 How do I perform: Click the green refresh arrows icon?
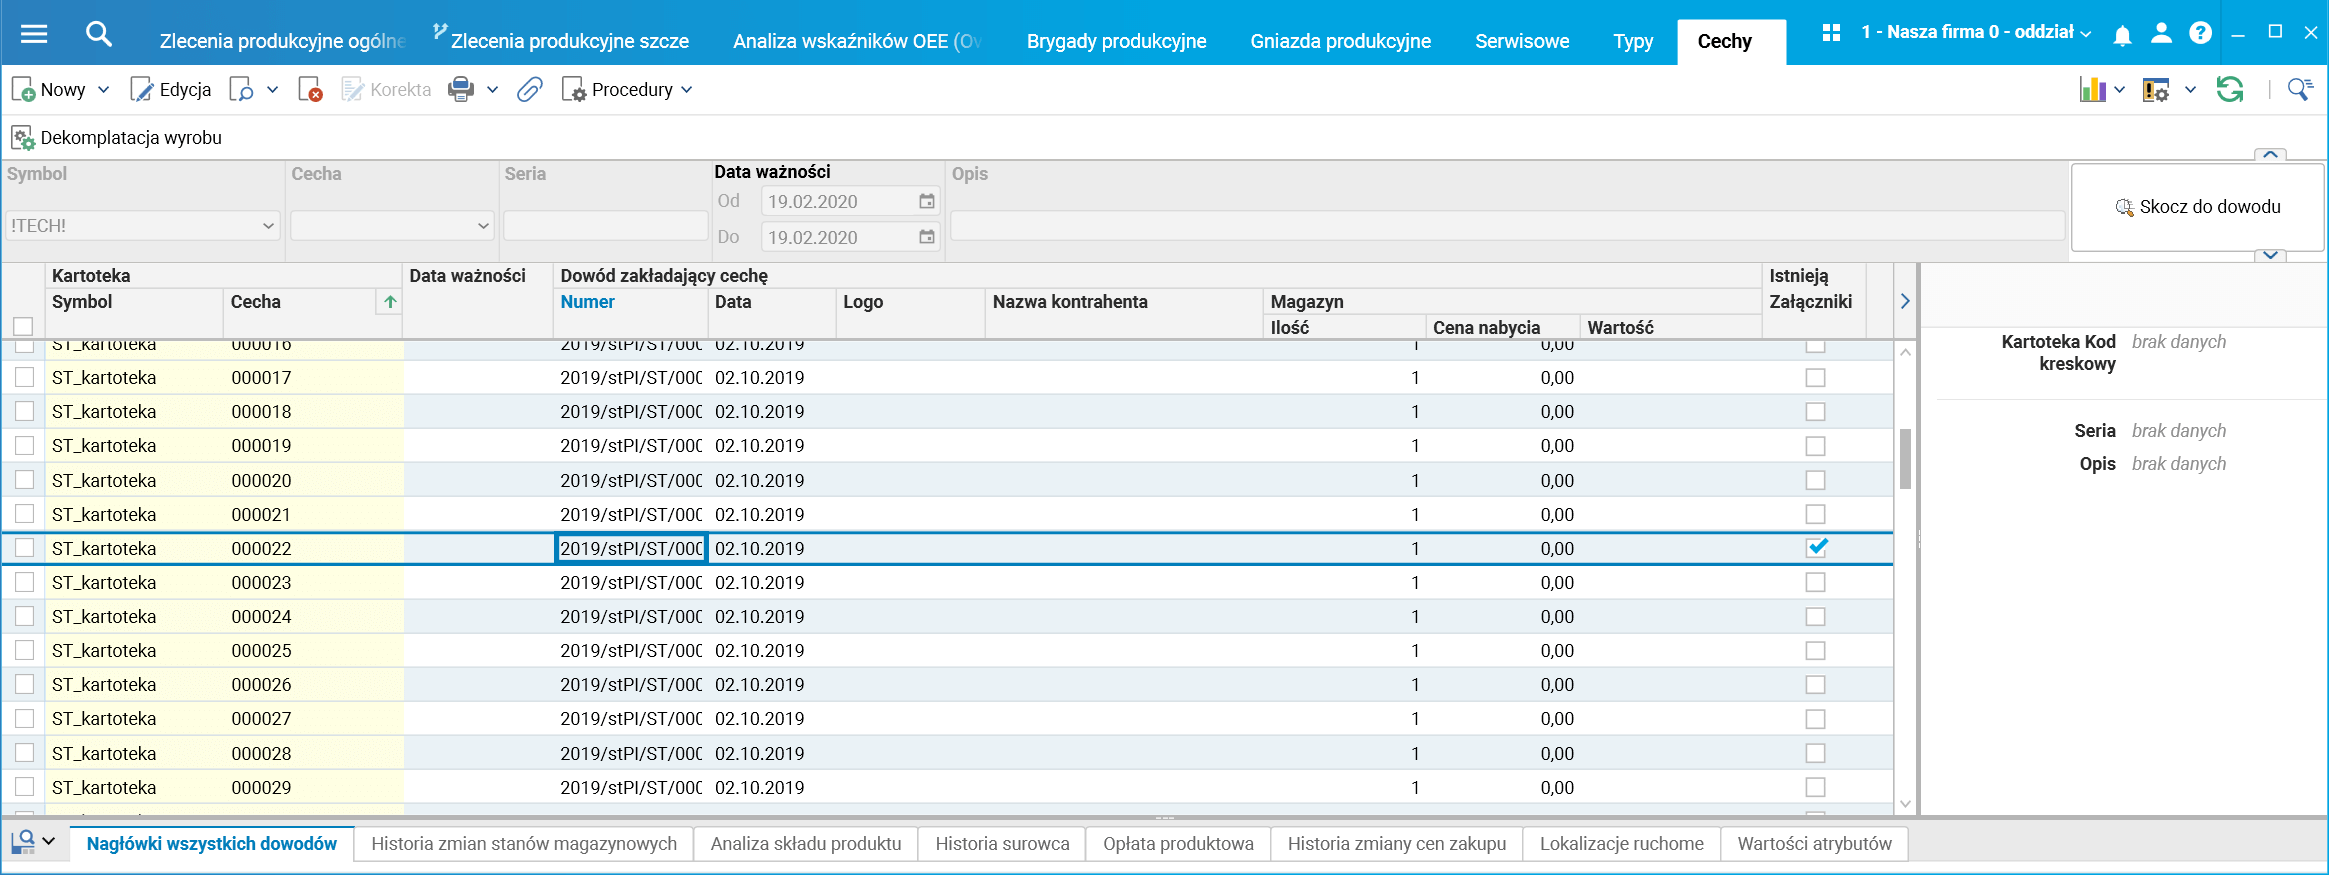(2230, 90)
